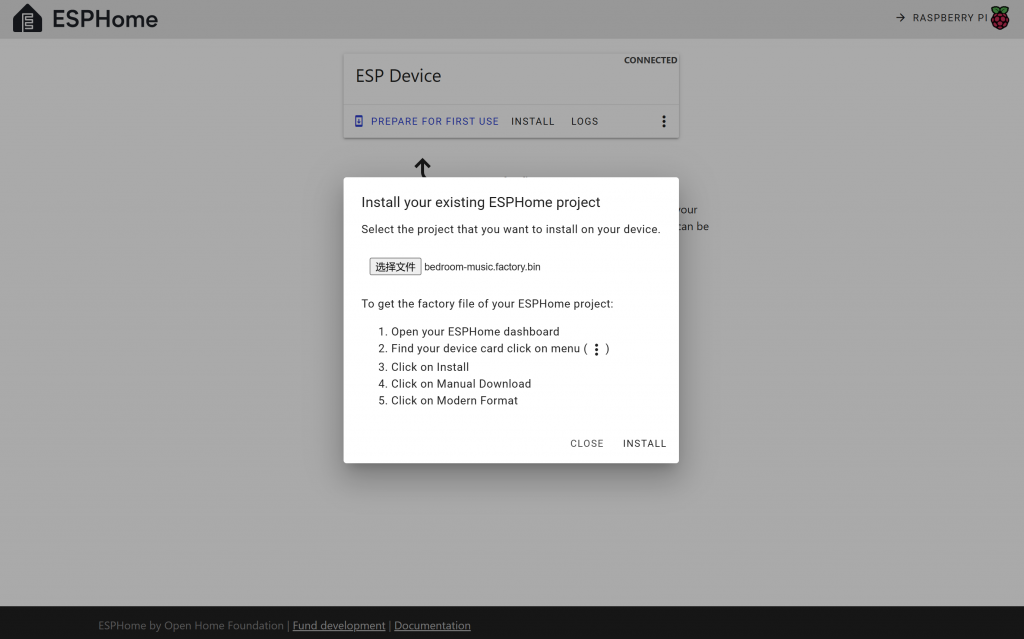The image size is (1024, 639).
Task: Open the Fund development link
Action: coord(338,626)
